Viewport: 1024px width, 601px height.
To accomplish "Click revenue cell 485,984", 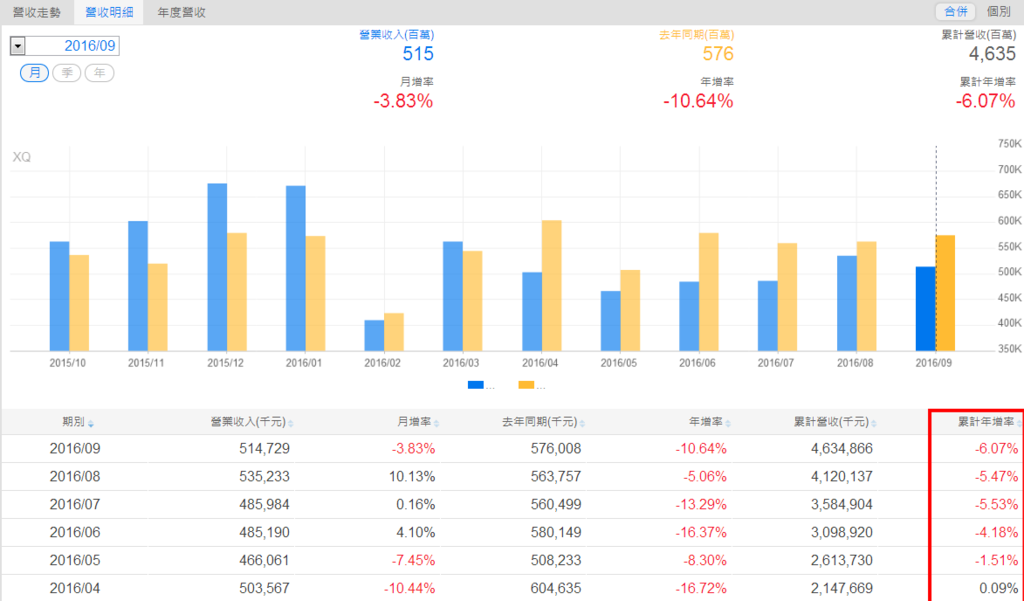I will point(264,504).
